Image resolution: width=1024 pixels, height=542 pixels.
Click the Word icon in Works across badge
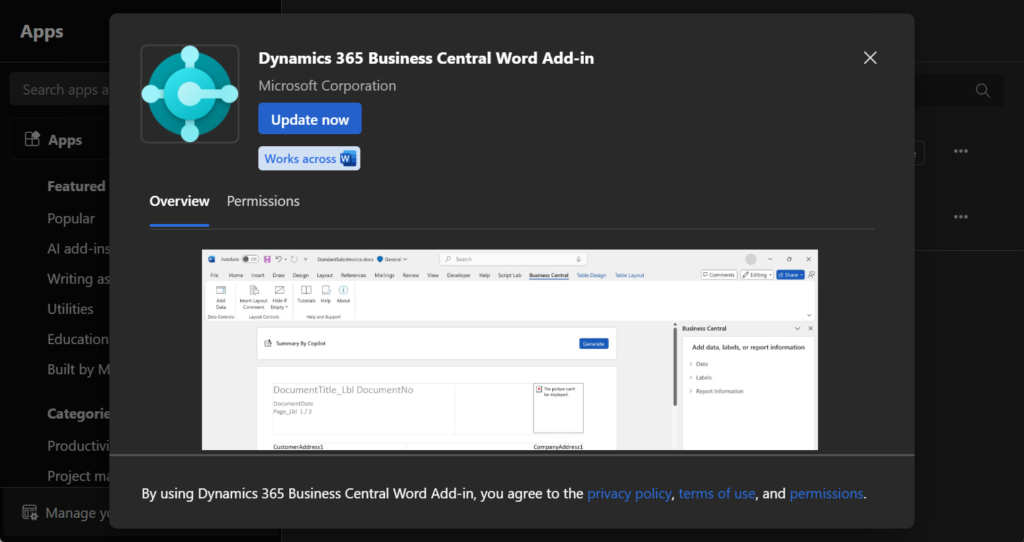click(348, 159)
